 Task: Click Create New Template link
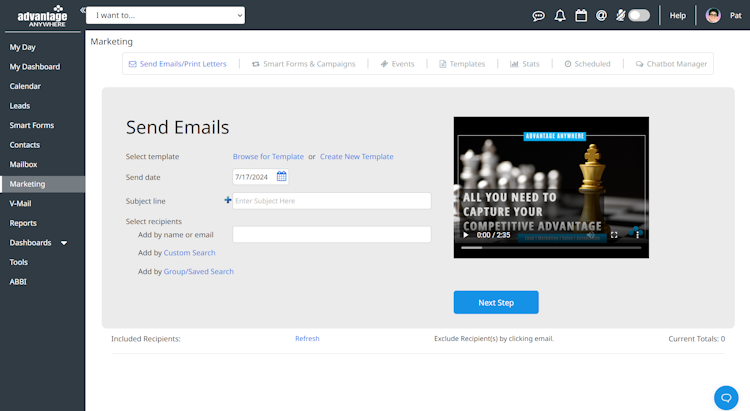[357, 156]
